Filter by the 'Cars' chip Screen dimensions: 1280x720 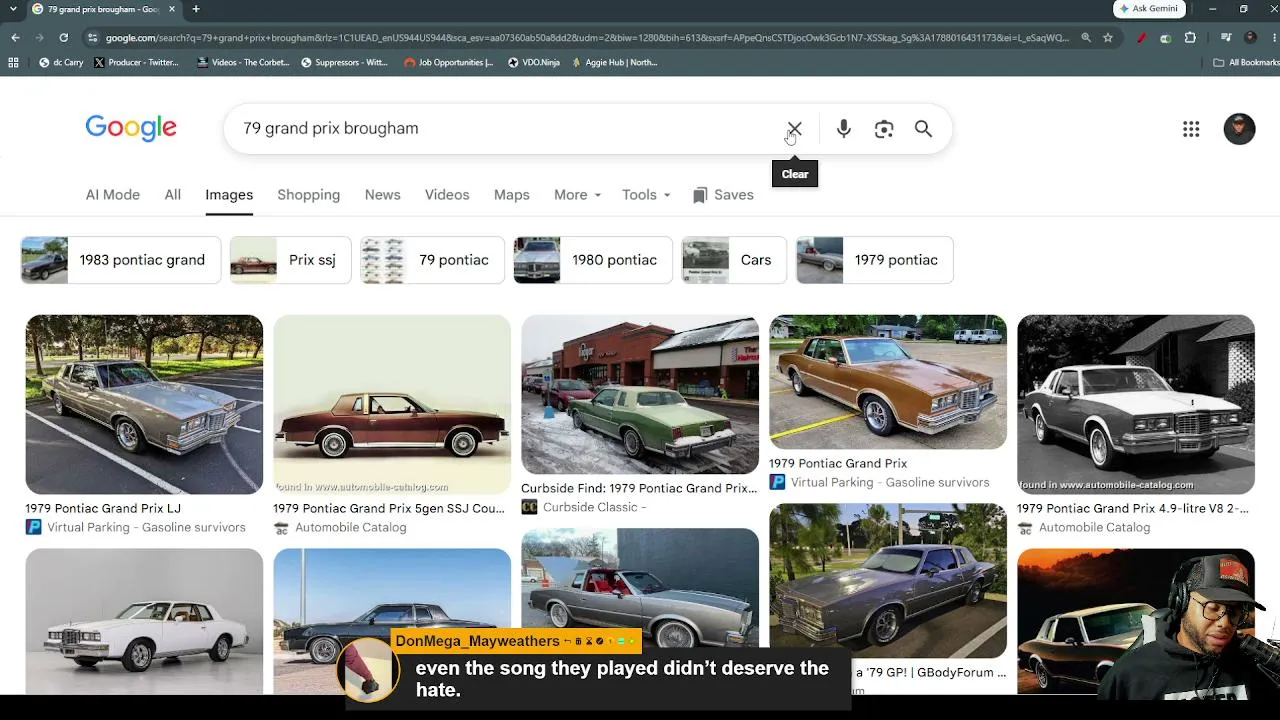click(x=734, y=260)
